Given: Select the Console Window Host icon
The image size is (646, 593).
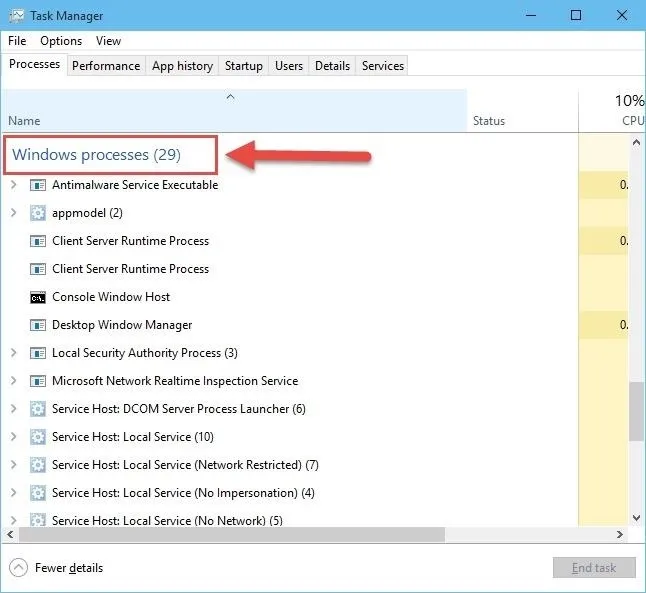Looking at the screenshot, I should coord(37,298).
